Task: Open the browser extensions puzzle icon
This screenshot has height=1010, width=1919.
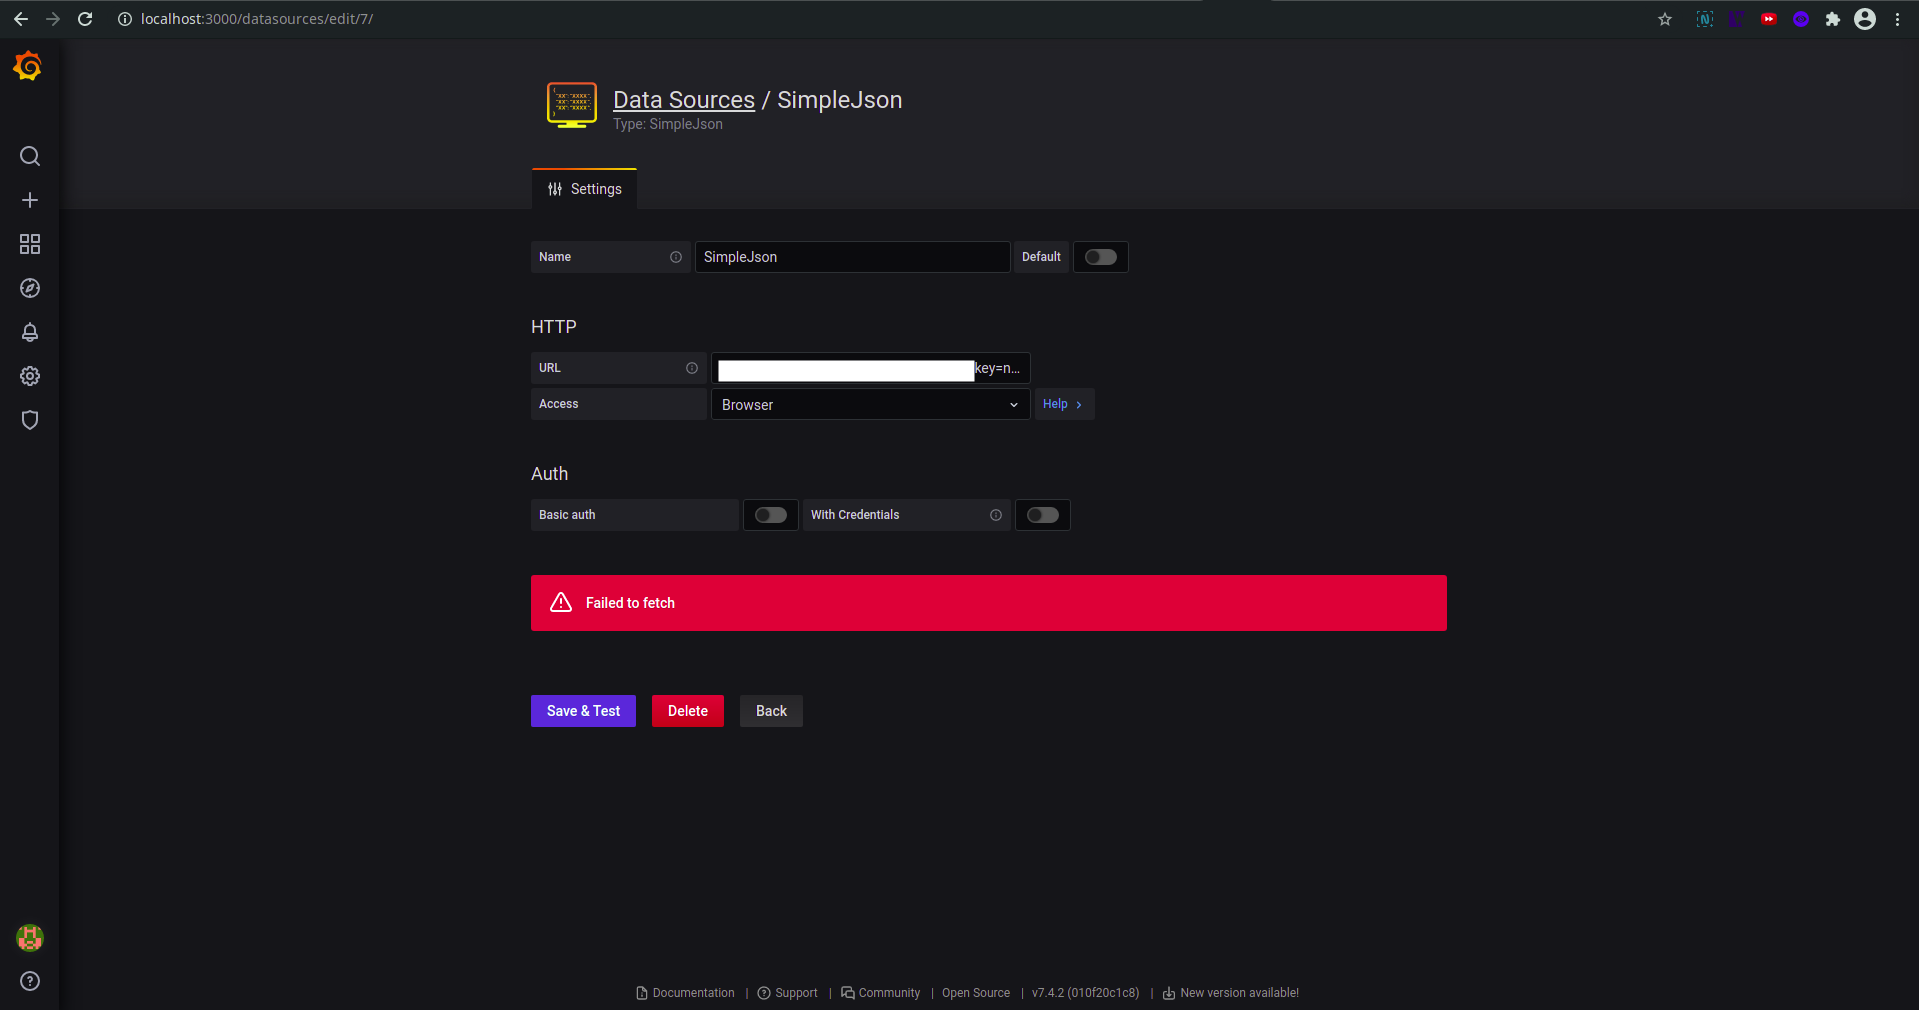Action: click(x=1833, y=19)
